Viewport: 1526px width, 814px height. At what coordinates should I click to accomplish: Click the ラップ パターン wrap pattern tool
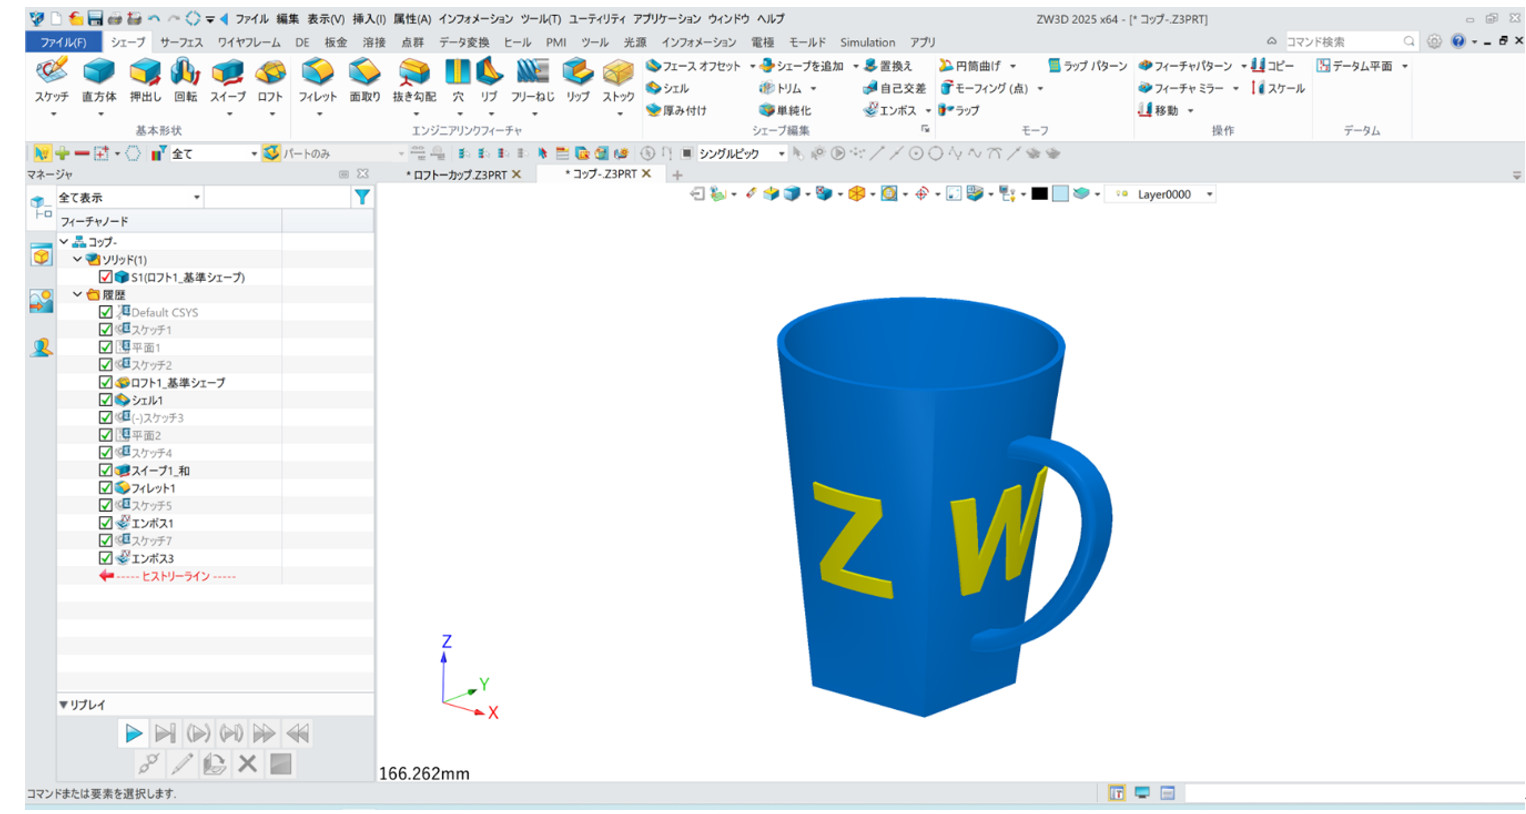[1088, 66]
